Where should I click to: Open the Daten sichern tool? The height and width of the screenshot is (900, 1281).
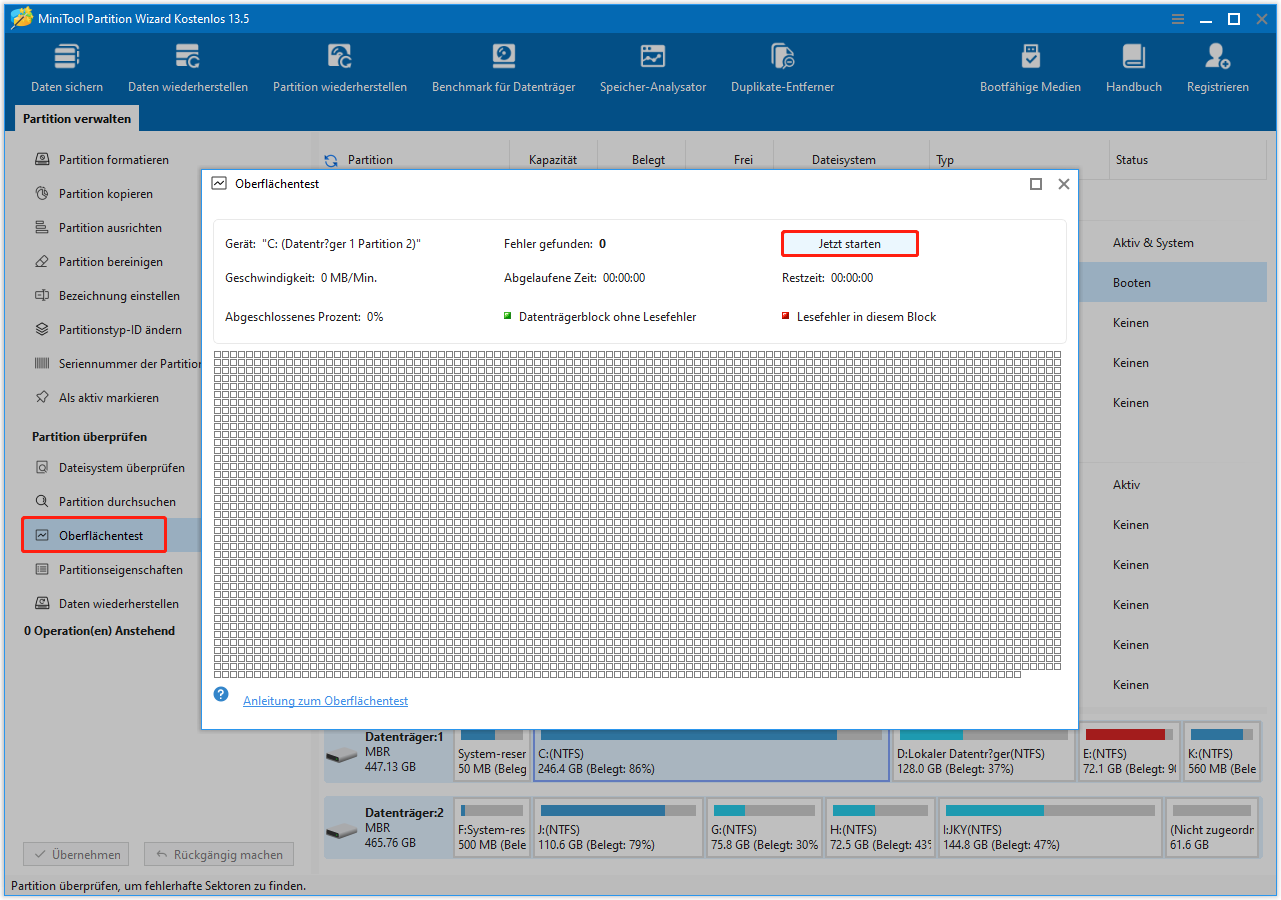[x=66, y=66]
